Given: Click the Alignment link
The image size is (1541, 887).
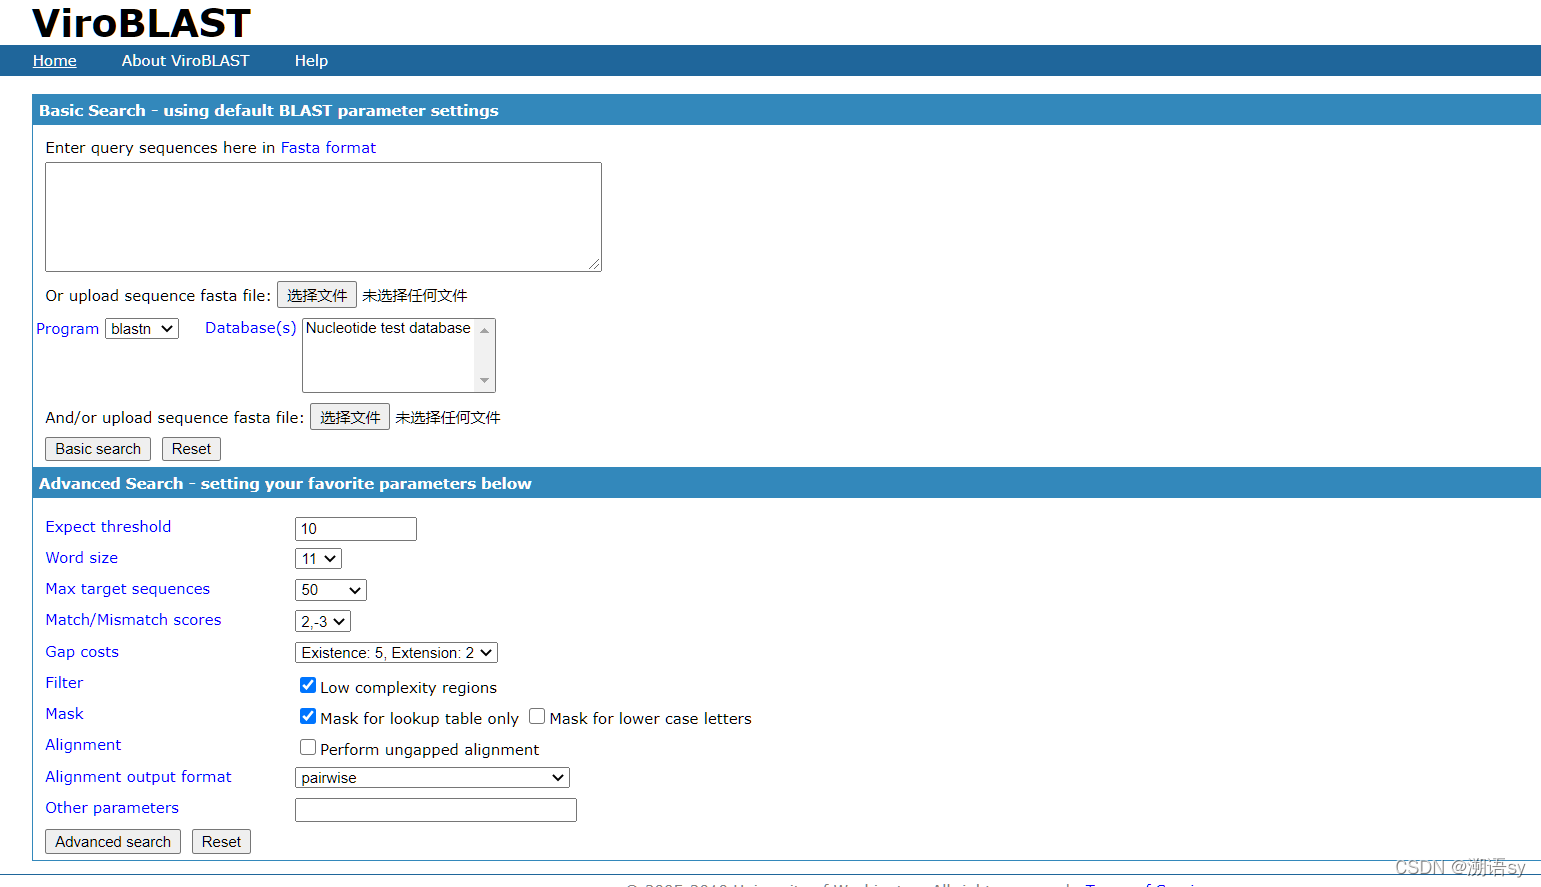Looking at the screenshot, I should (83, 745).
